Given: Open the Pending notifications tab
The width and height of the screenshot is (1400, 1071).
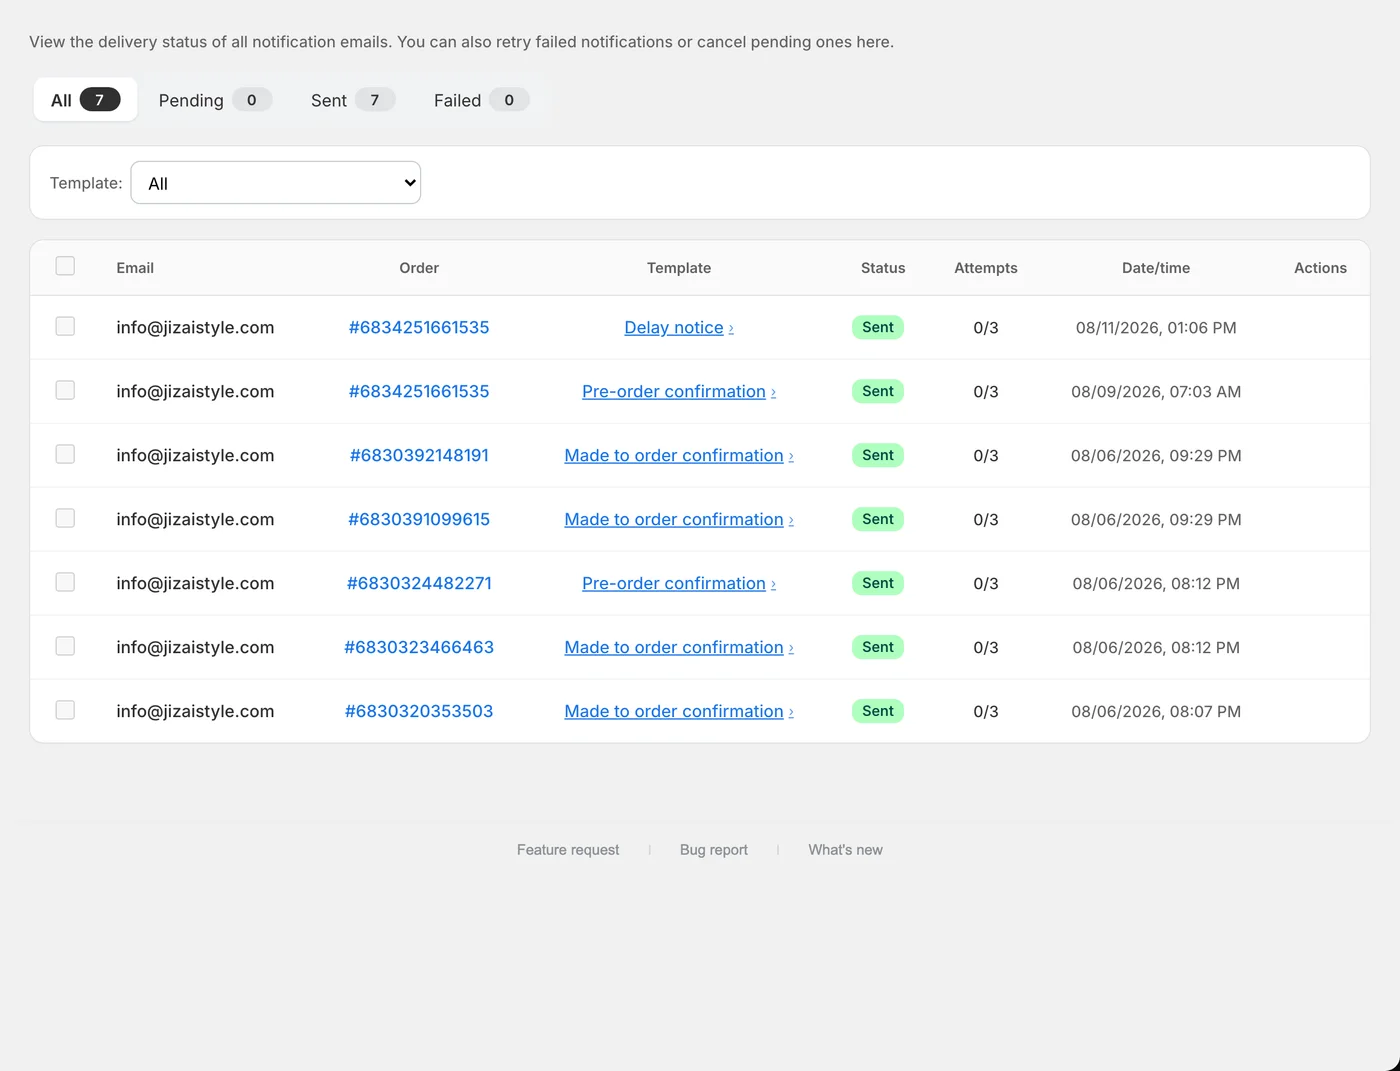Looking at the screenshot, I should coord(215,100).
